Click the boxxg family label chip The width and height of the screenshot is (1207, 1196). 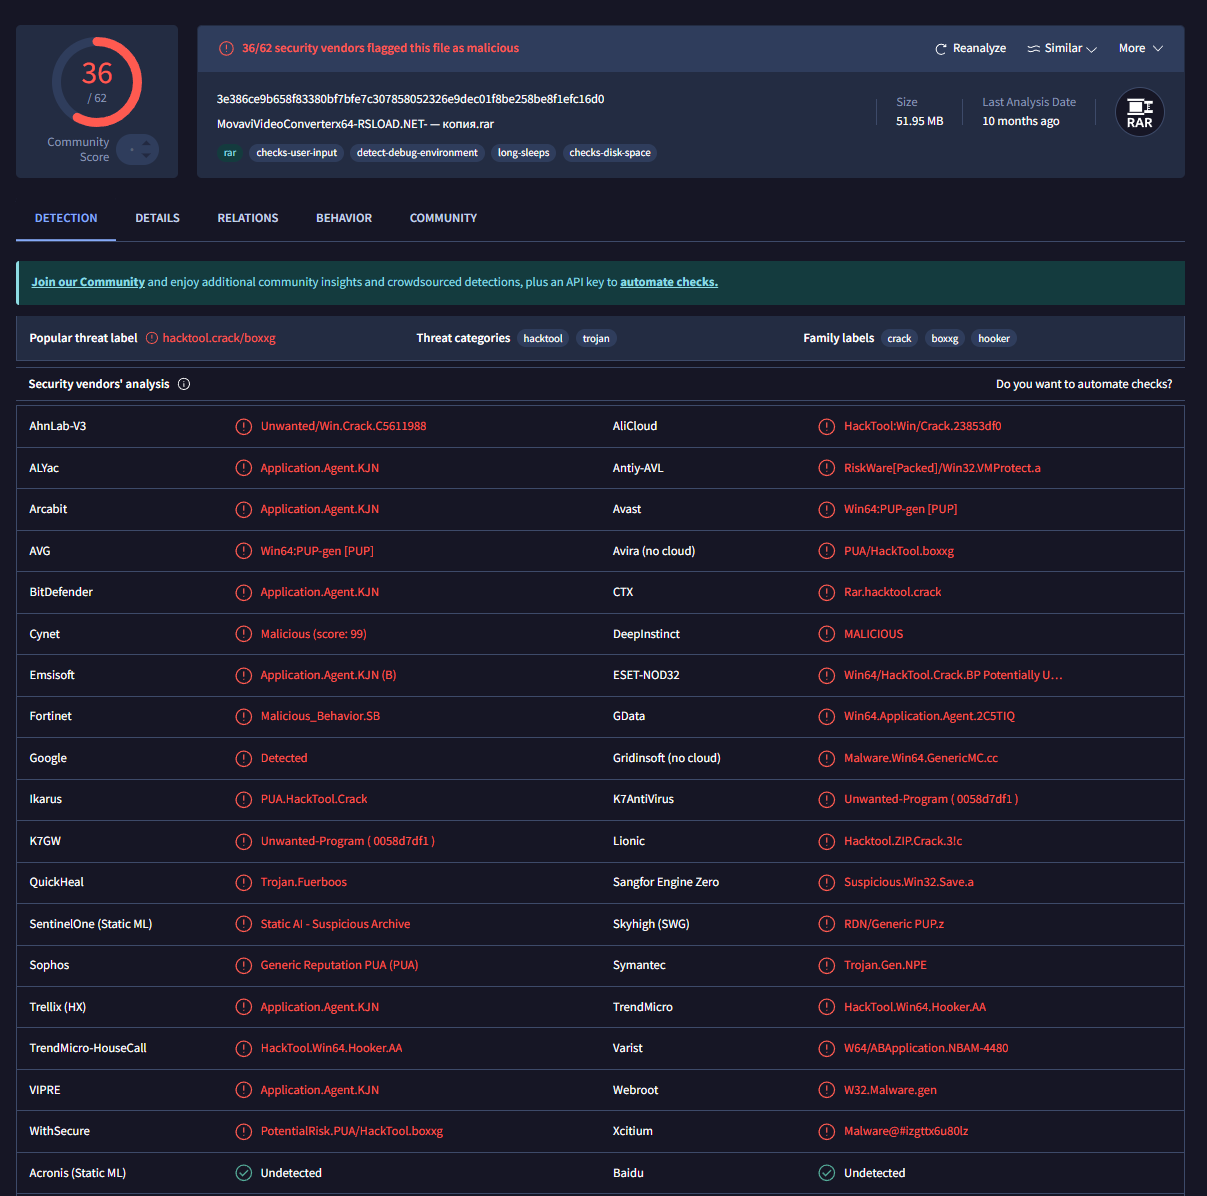tap(945, 338)
